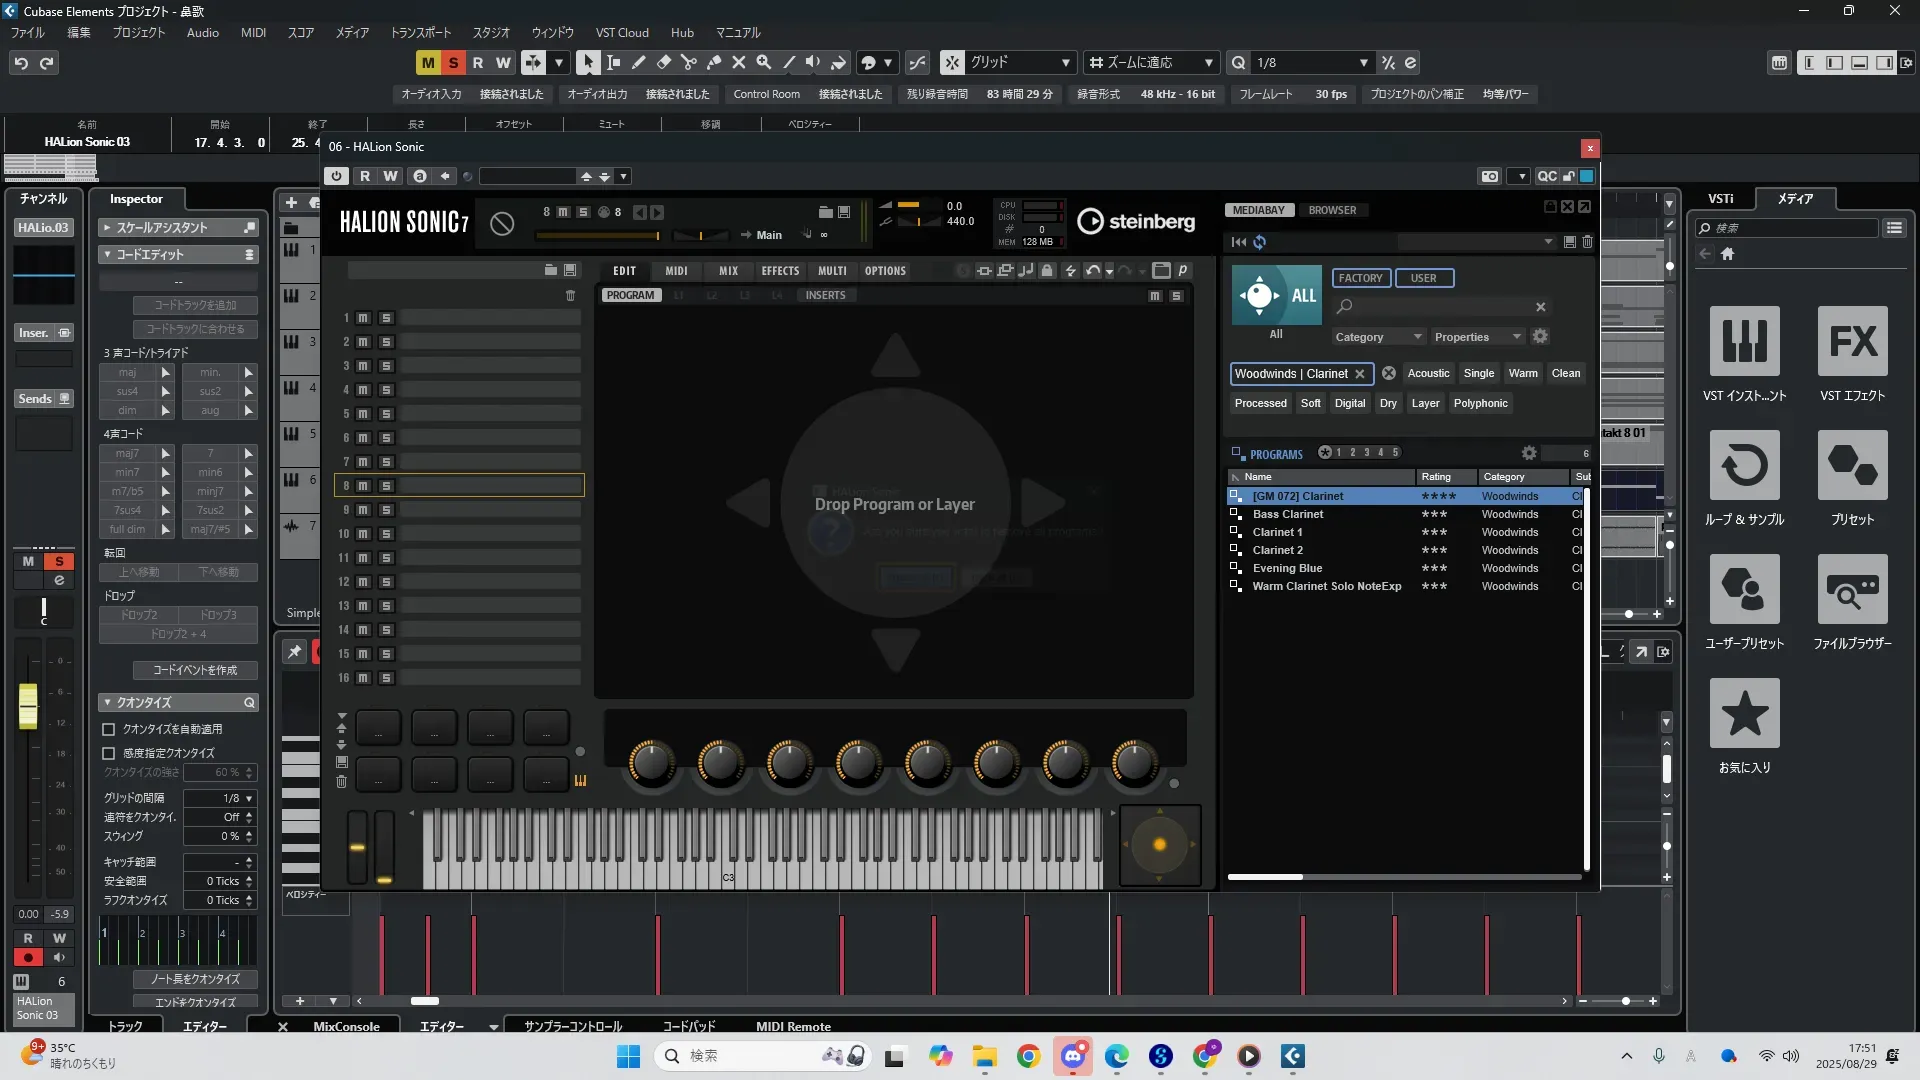Open Loops & Samples tile
Image resolution: width=1920 pixels, height=1080 pixels.
coord(1744,466)
